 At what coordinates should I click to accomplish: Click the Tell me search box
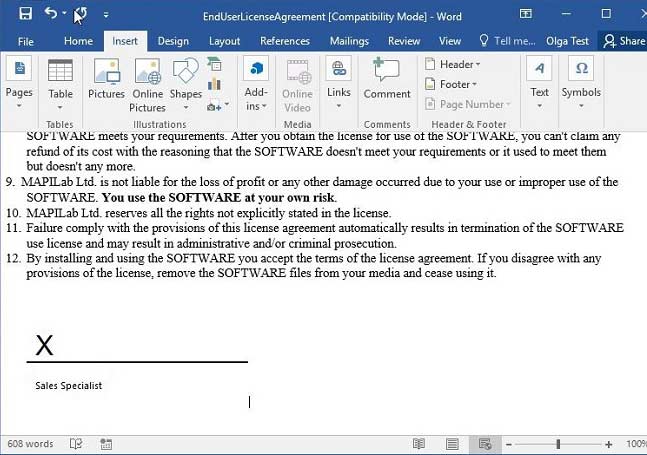tap(507, 41)
